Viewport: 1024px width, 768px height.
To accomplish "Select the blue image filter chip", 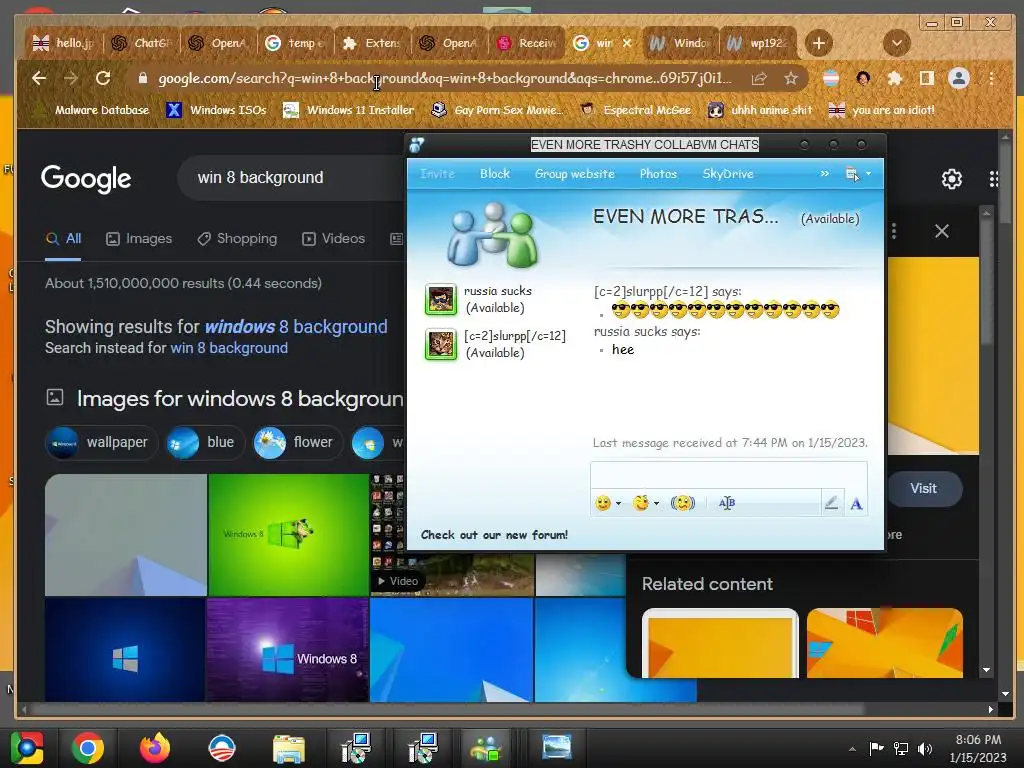I will (205, 442).
